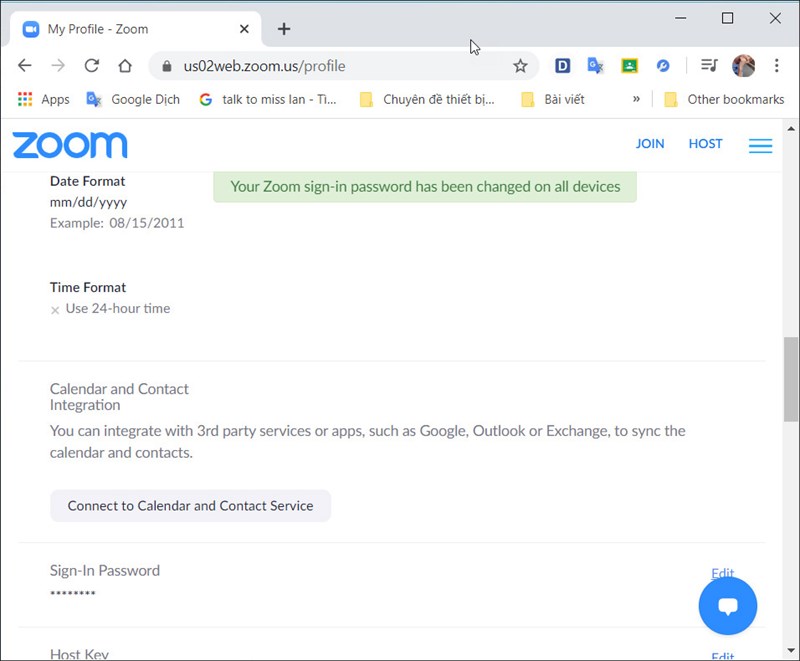Open the Apps shortcut in bookmarks bar

[x=44, y=99]
